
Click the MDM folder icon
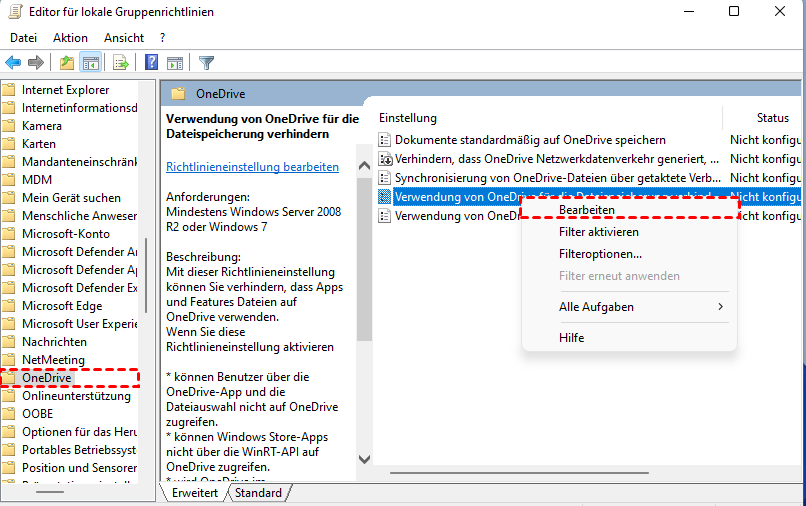pos(9,180)
